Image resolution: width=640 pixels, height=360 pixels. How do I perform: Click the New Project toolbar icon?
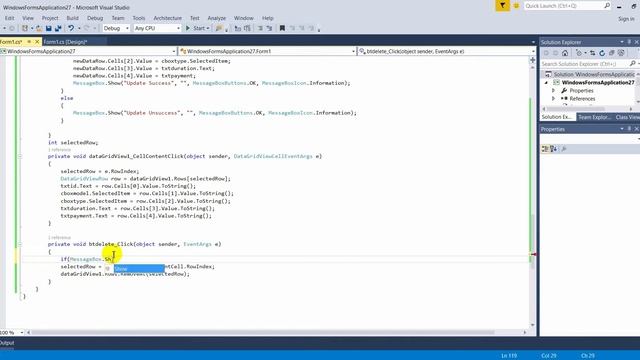click(25, 28)
